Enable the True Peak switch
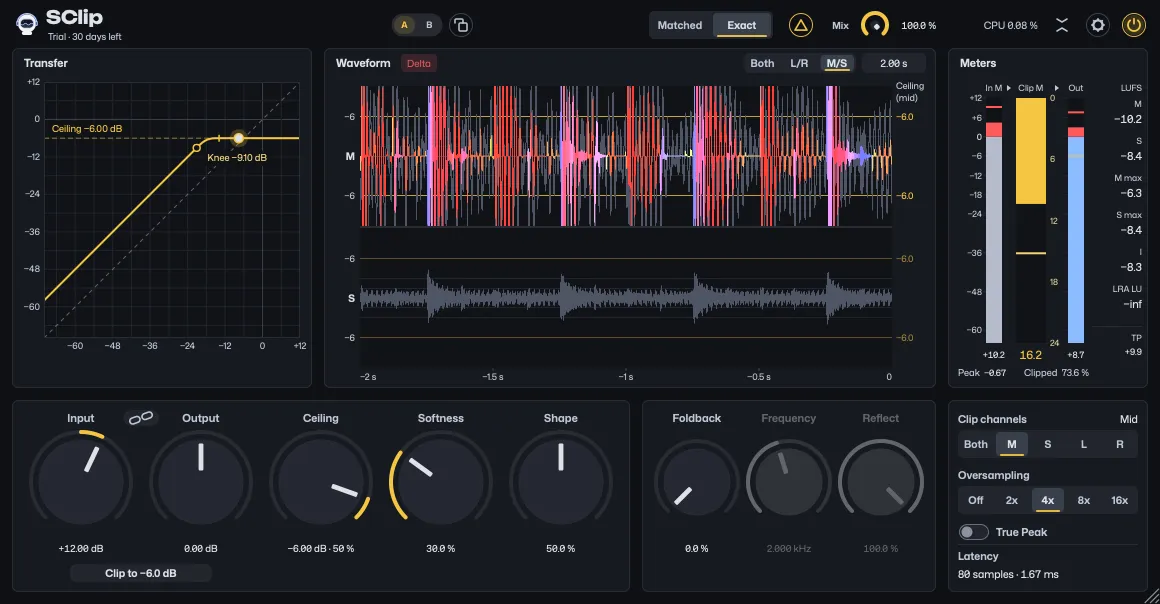Image resolution: width=1160 pixels, height=604 pixels. coord(974,532)
